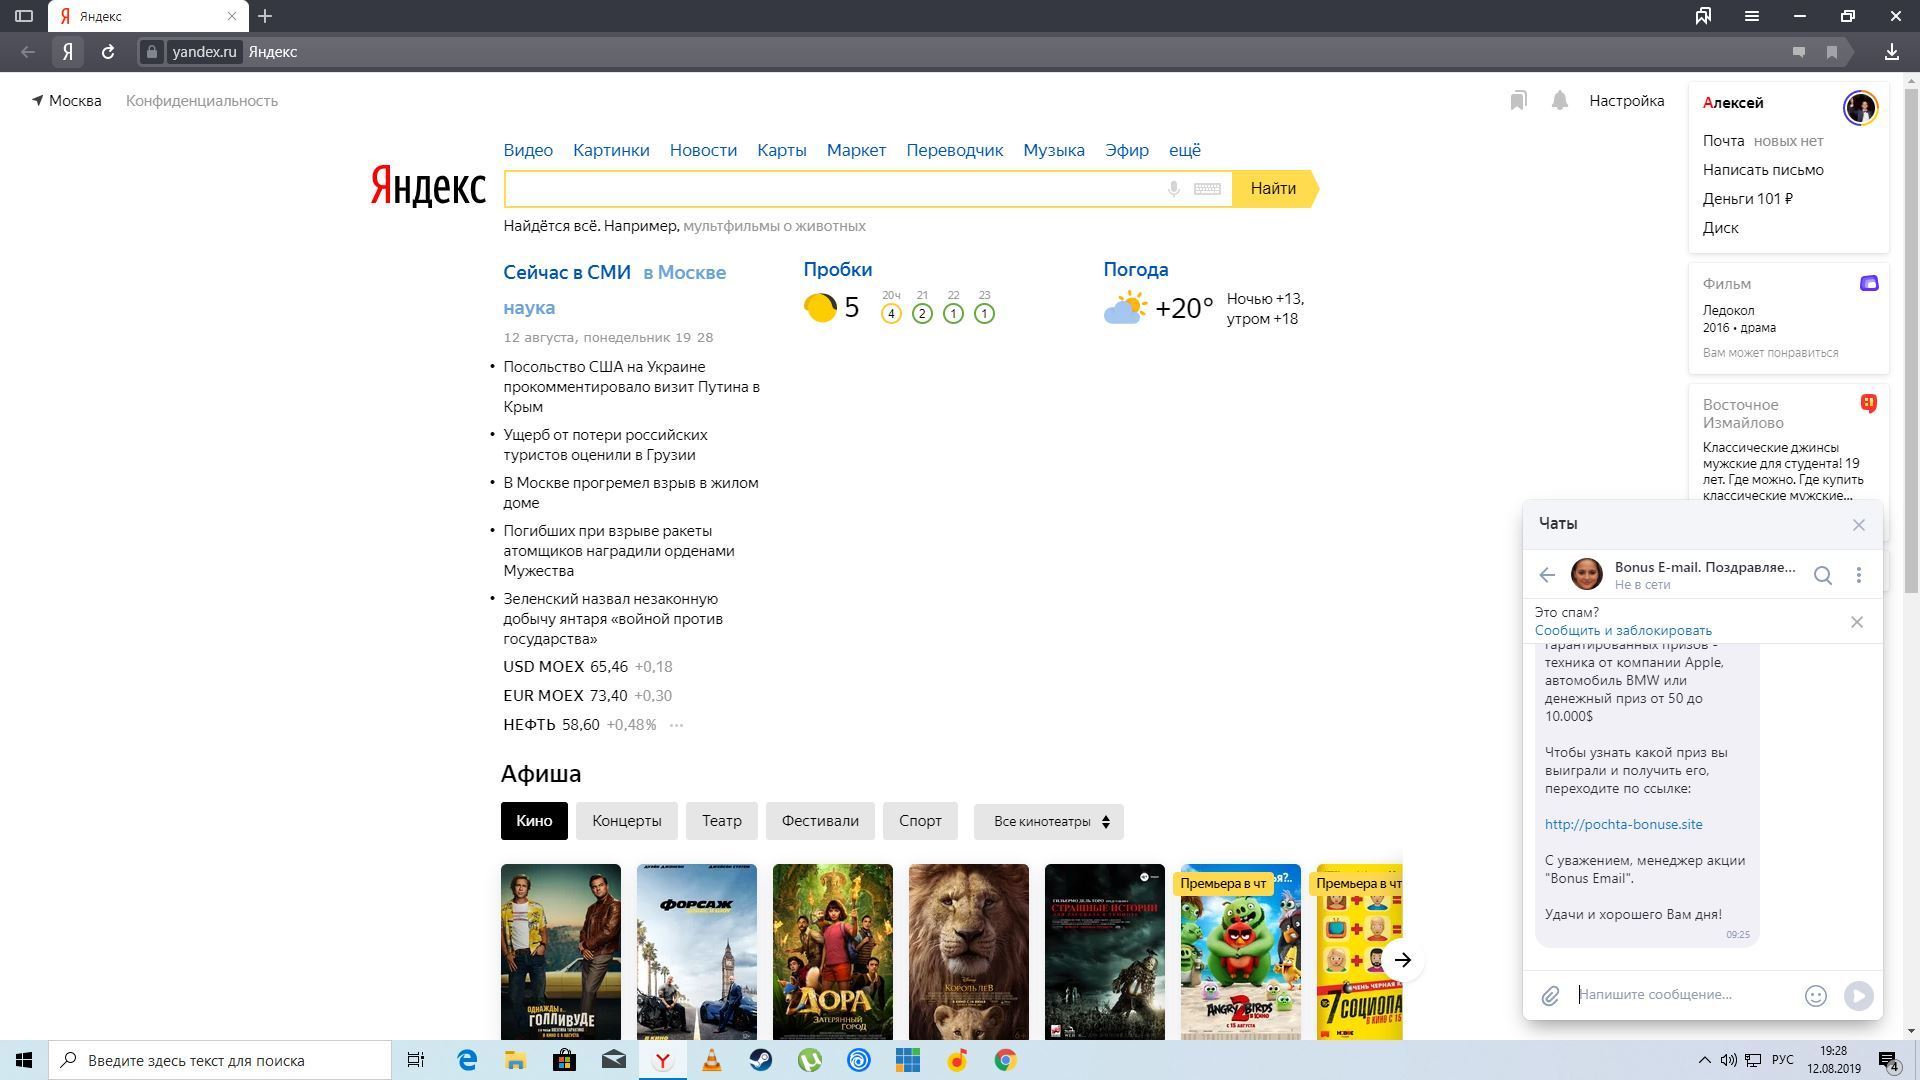1920x1080 pixels.
Task: Dismiss the spam warning banner
Action: click(x=1857, y=622)
